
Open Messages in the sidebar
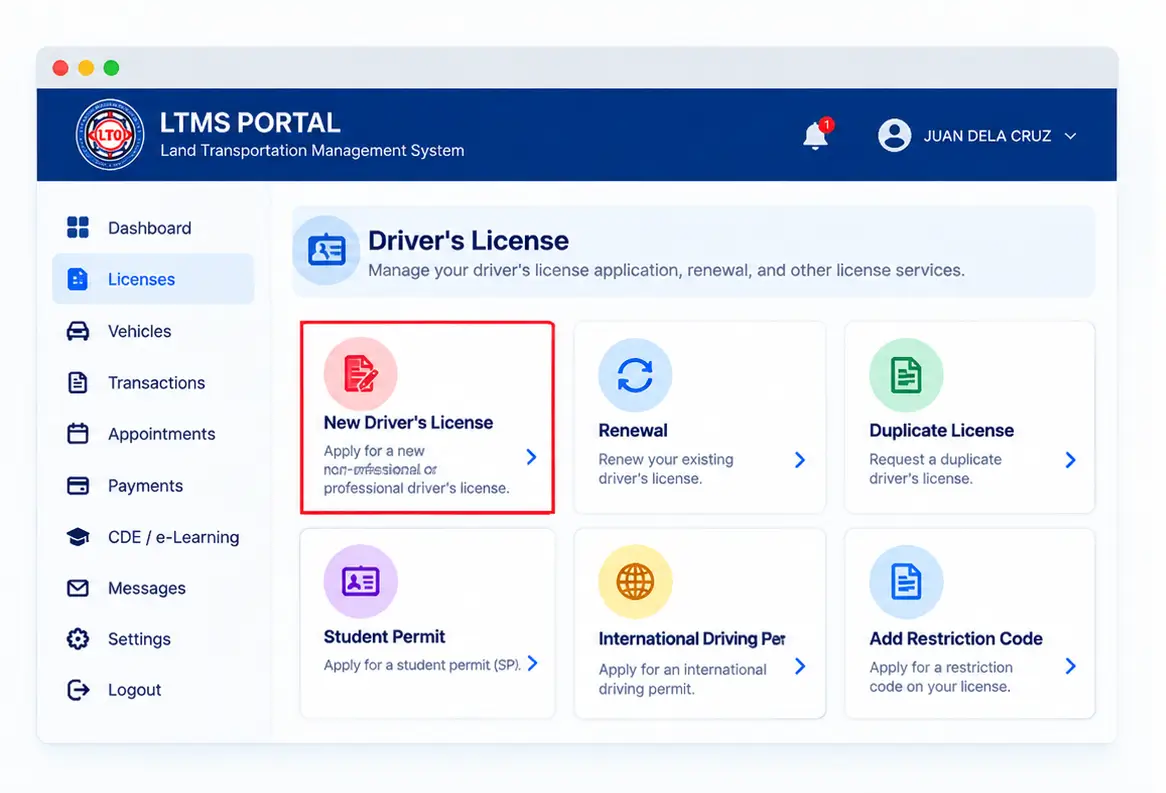[146, 588]
